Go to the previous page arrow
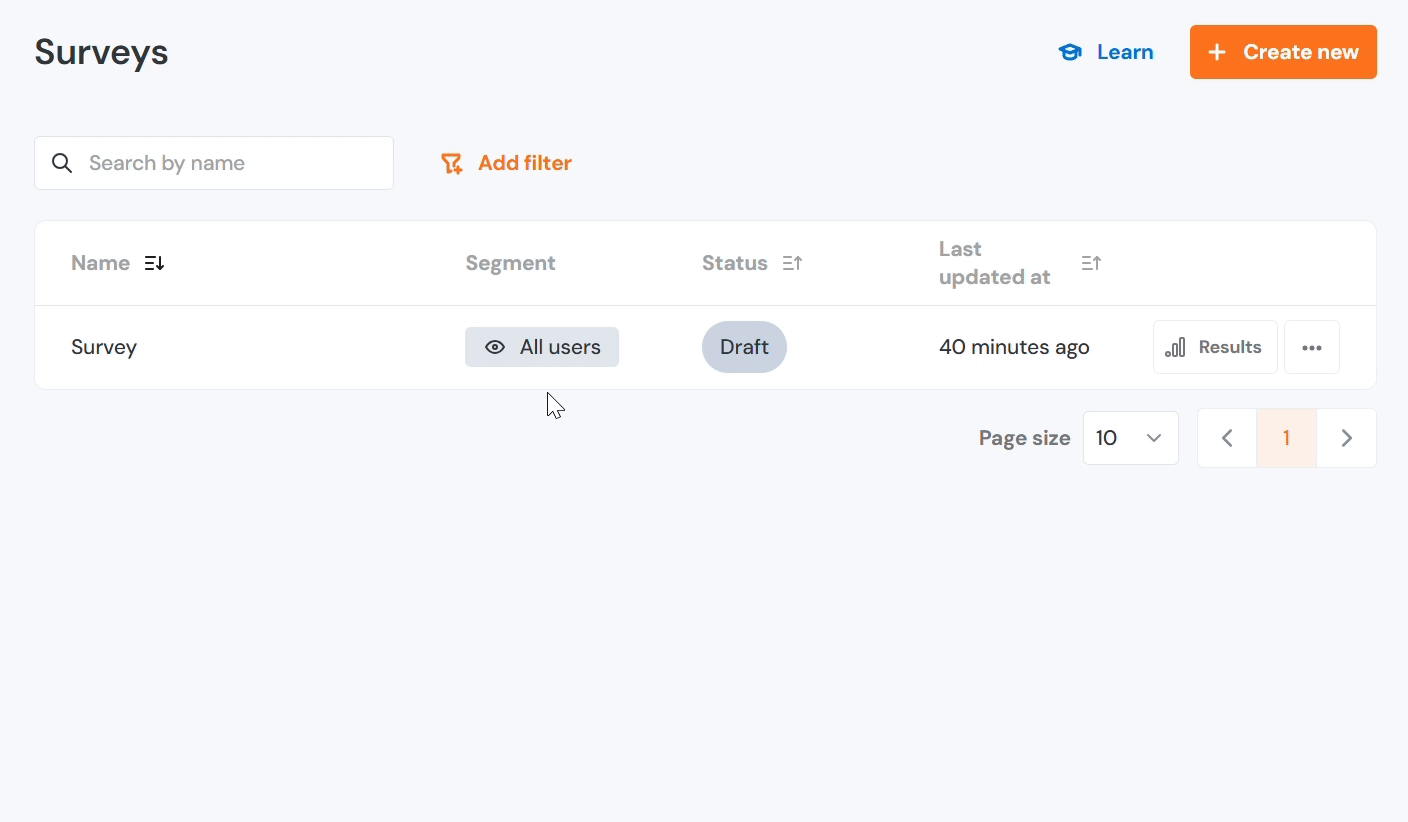The width and height of the screenshot is (1408, 822). click(1227, 438)
